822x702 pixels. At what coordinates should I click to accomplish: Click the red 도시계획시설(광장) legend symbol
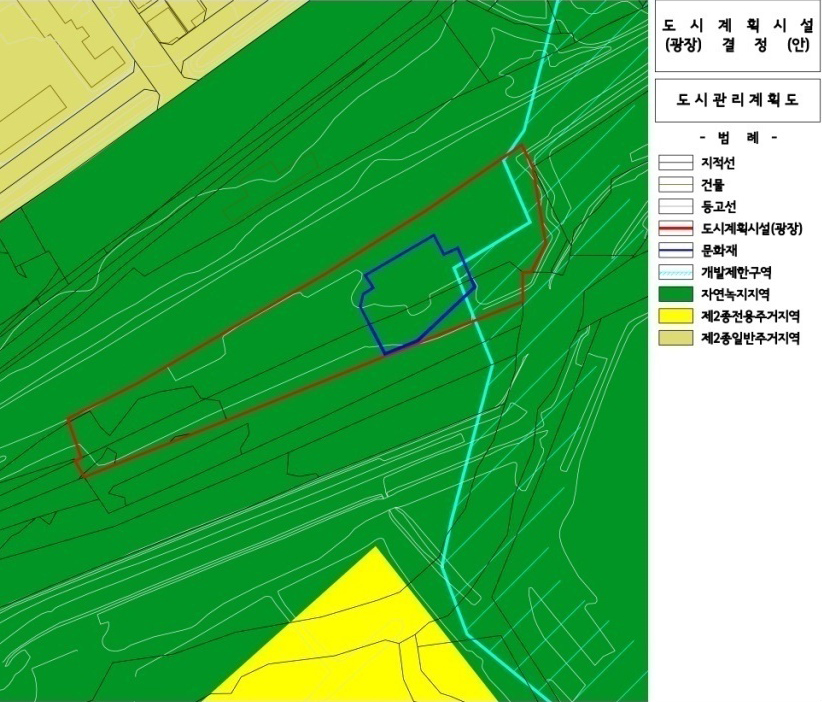pos(679,228)
